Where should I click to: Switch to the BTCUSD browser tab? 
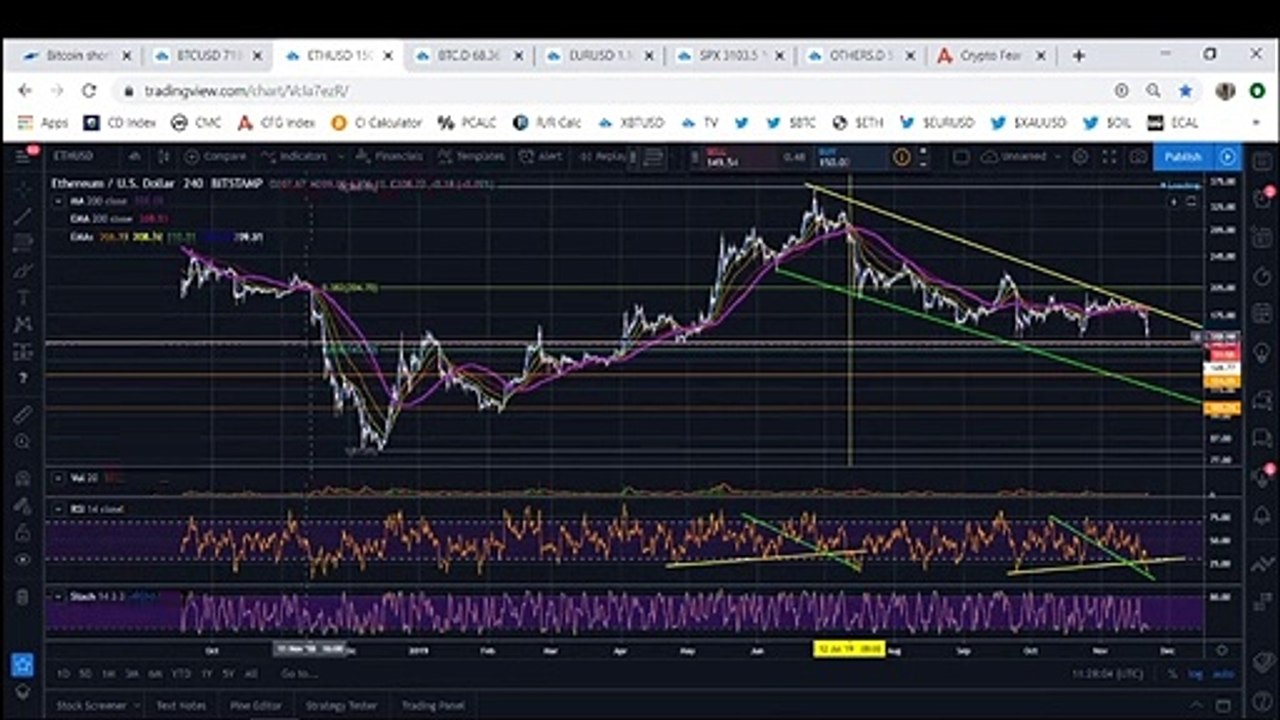(x=209, y=56)
